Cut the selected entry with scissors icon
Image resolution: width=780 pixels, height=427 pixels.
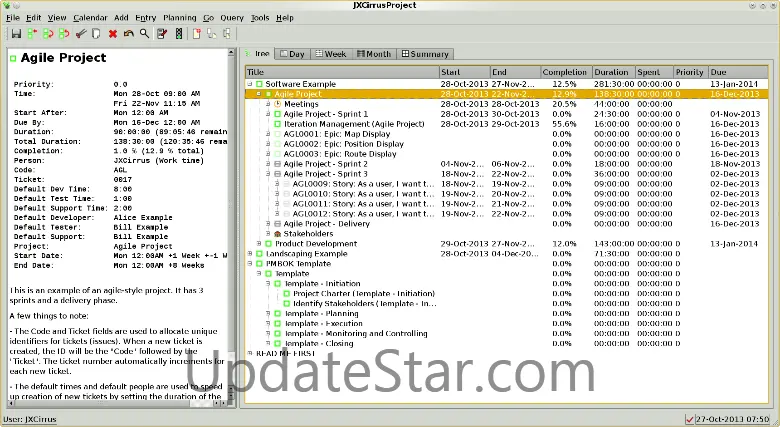[81, 34]
